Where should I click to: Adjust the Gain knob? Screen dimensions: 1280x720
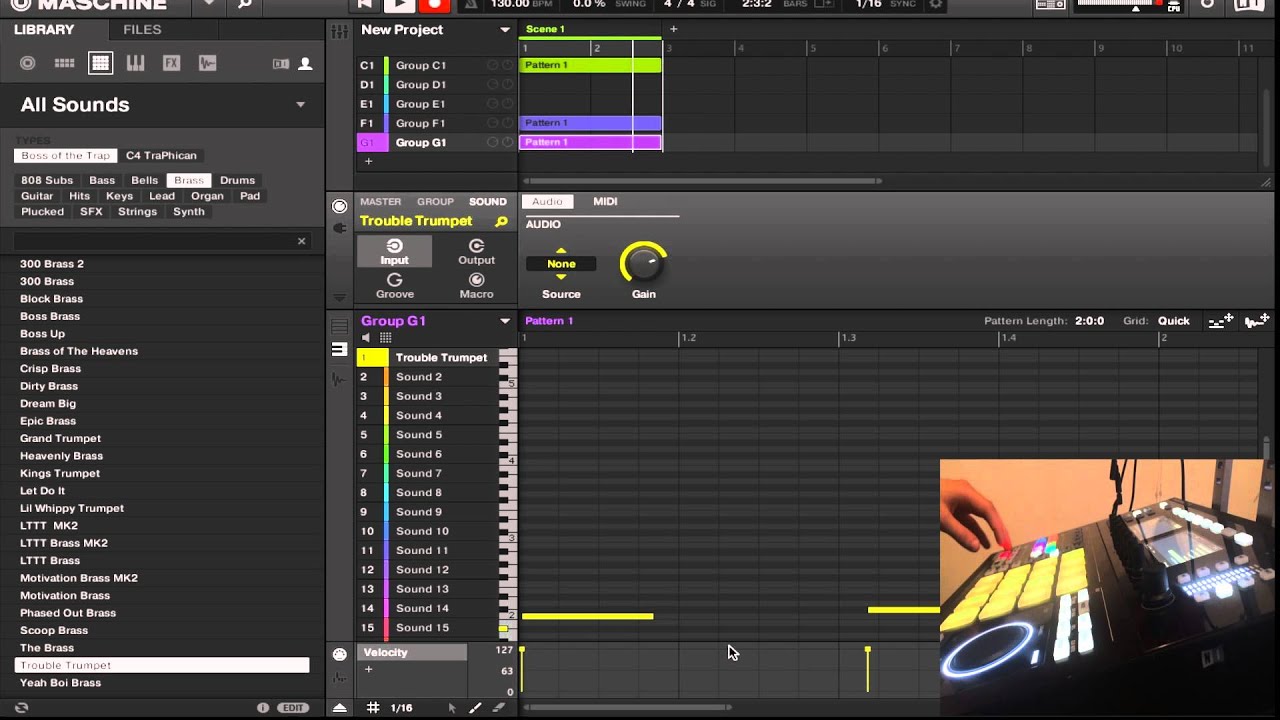click(x=643, y=264)
